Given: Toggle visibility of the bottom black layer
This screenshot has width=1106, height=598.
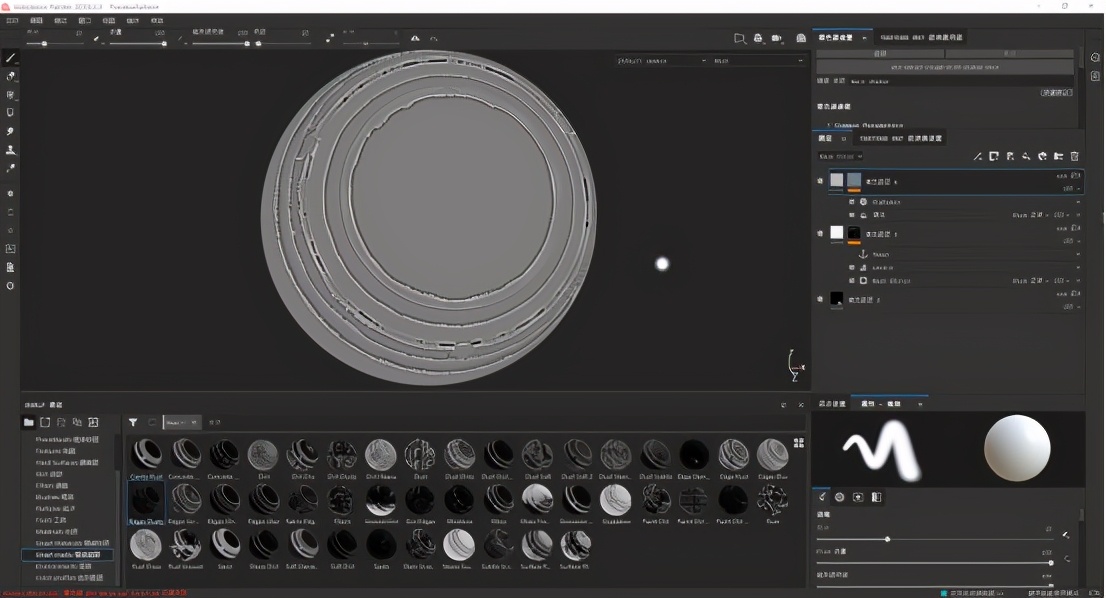Looking at the screenshot, I should (820, 299).
